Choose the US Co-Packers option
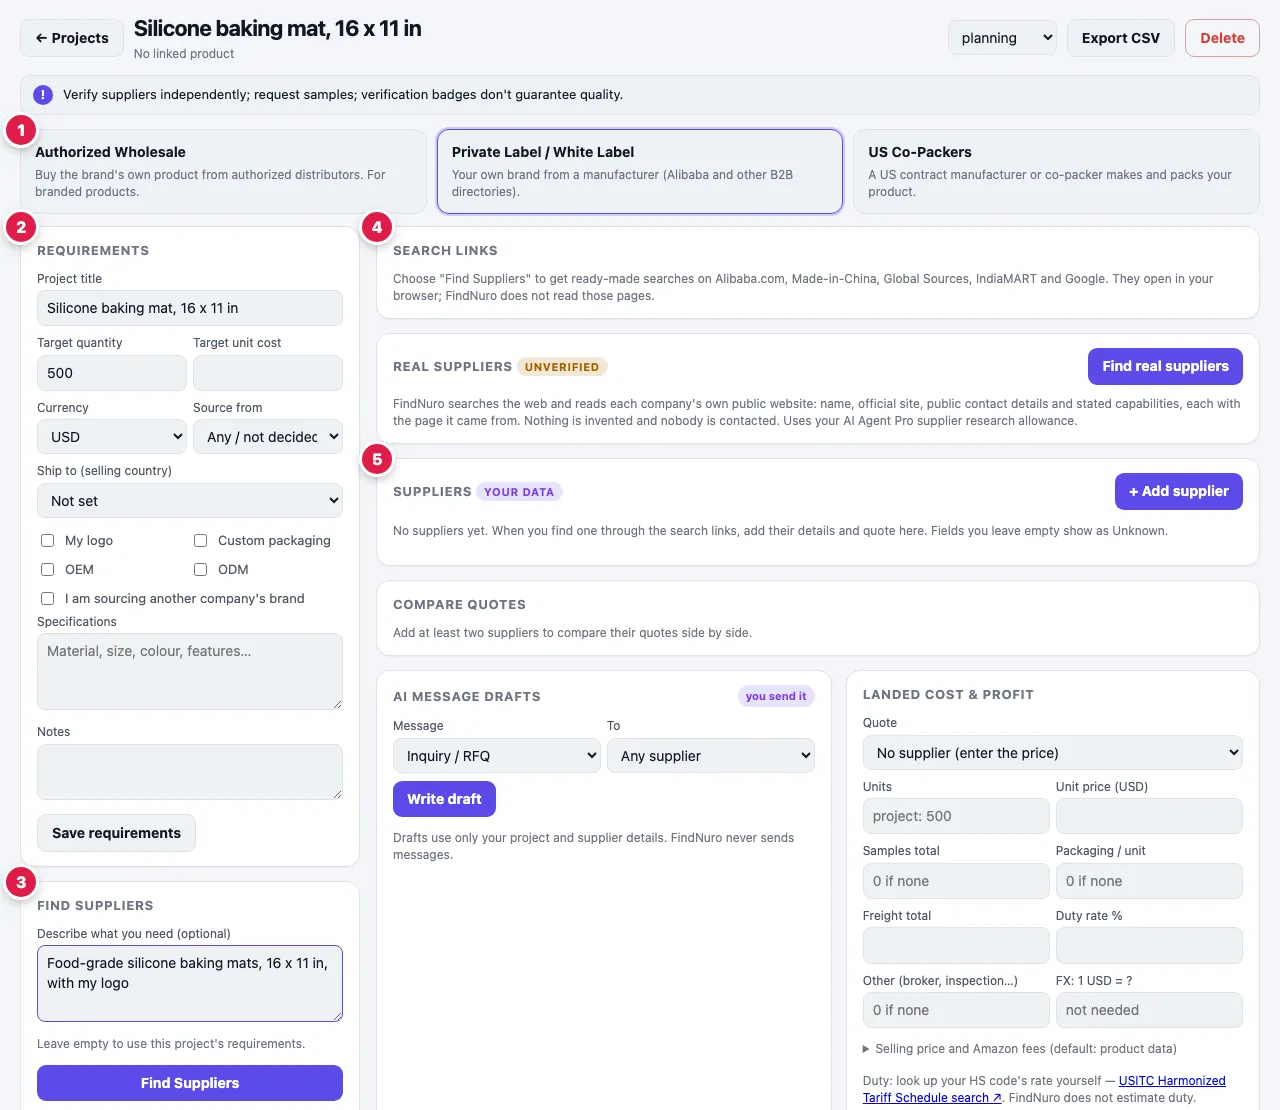Viewport: 1280px width, 1110px height. (1056, 171)
